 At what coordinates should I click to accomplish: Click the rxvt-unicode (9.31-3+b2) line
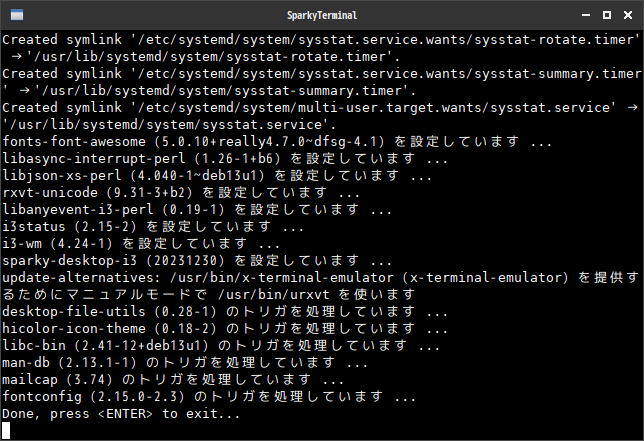pos(180,192)
